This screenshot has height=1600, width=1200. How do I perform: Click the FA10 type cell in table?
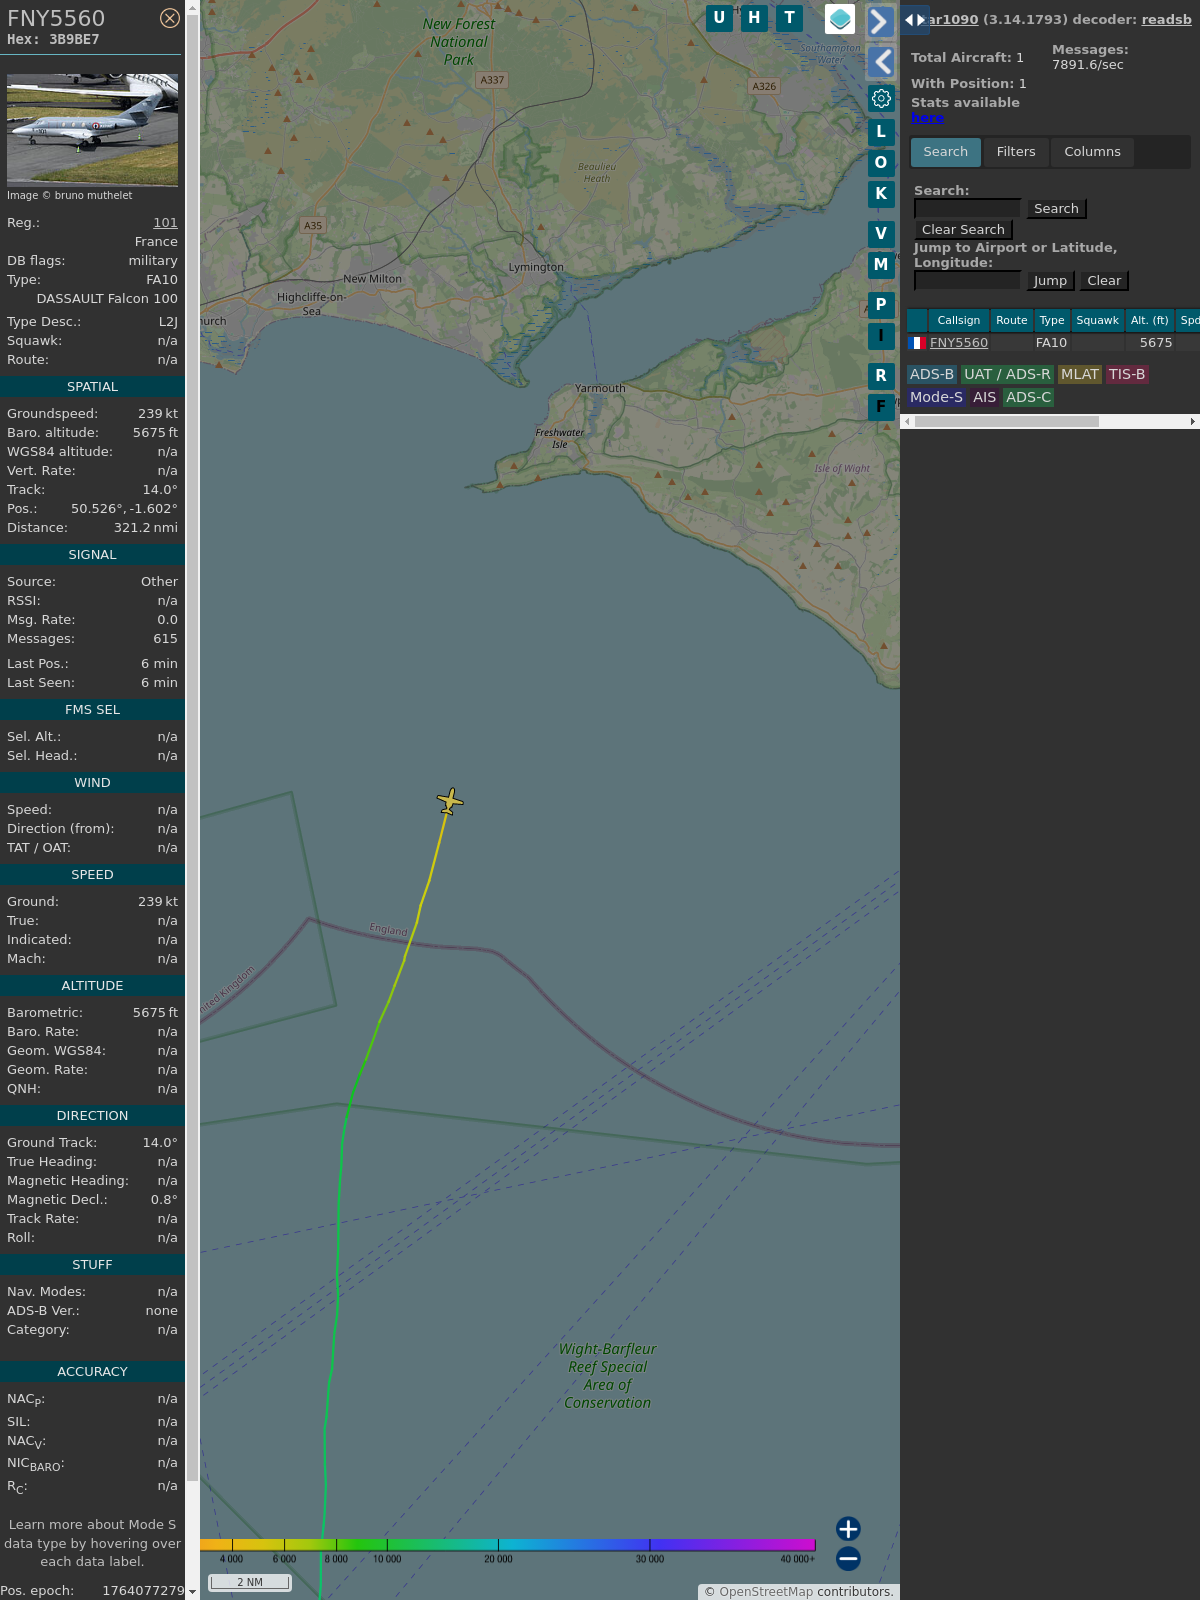(x=1051, y=343)
